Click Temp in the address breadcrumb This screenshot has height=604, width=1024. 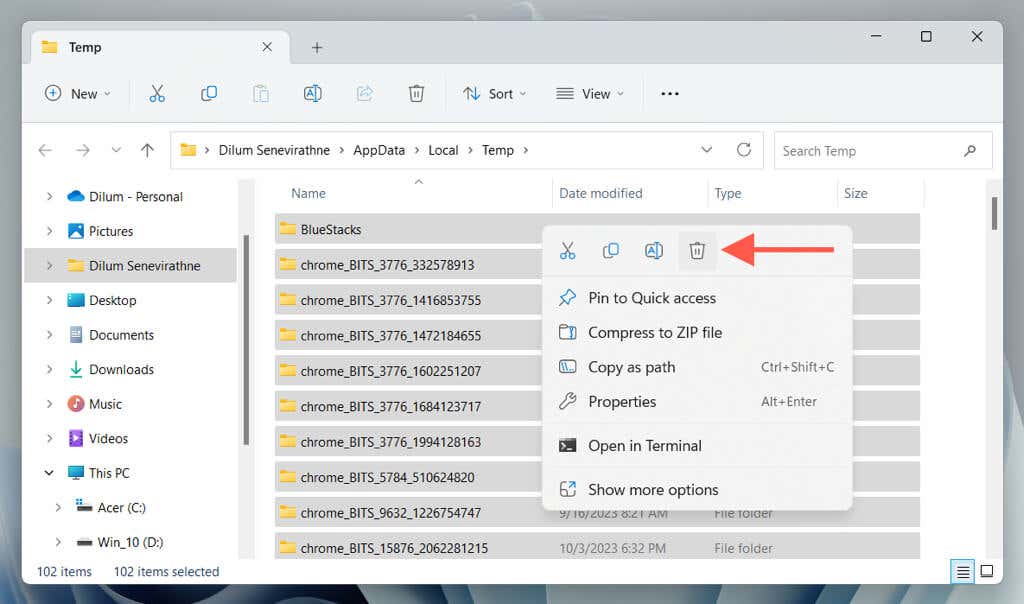pyautogui.click(x=498, y=150)
